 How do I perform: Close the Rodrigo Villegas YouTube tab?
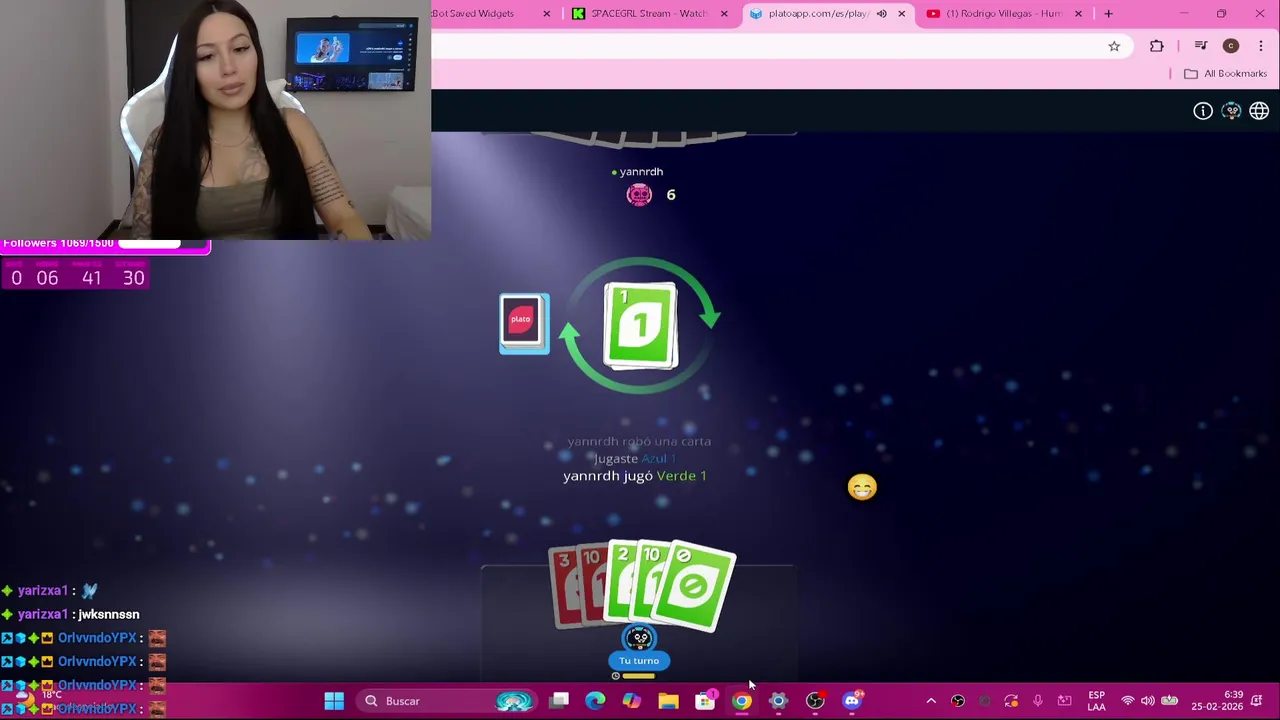click(1078, 13)
